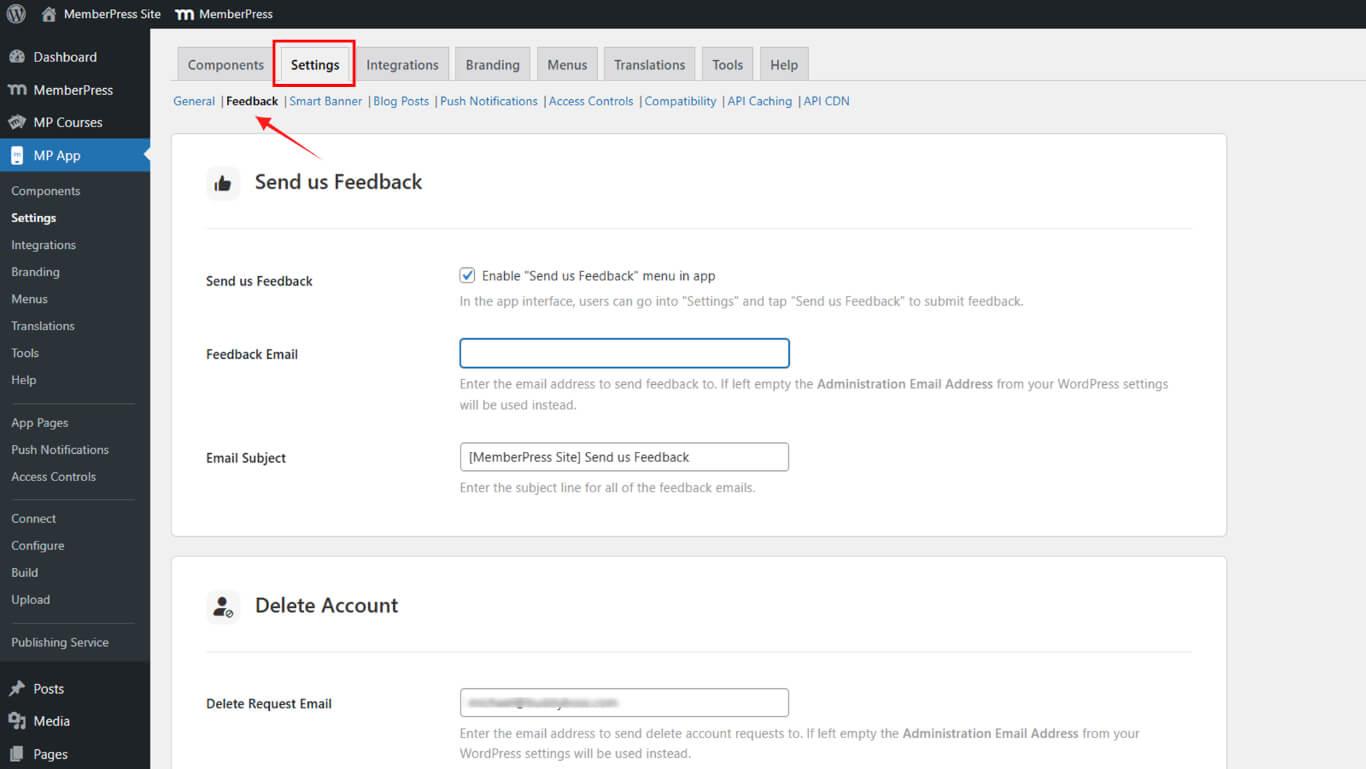The image size is (1366, 769).
Task: Open the Smart Banner settings link
Action: coord(325,101)
